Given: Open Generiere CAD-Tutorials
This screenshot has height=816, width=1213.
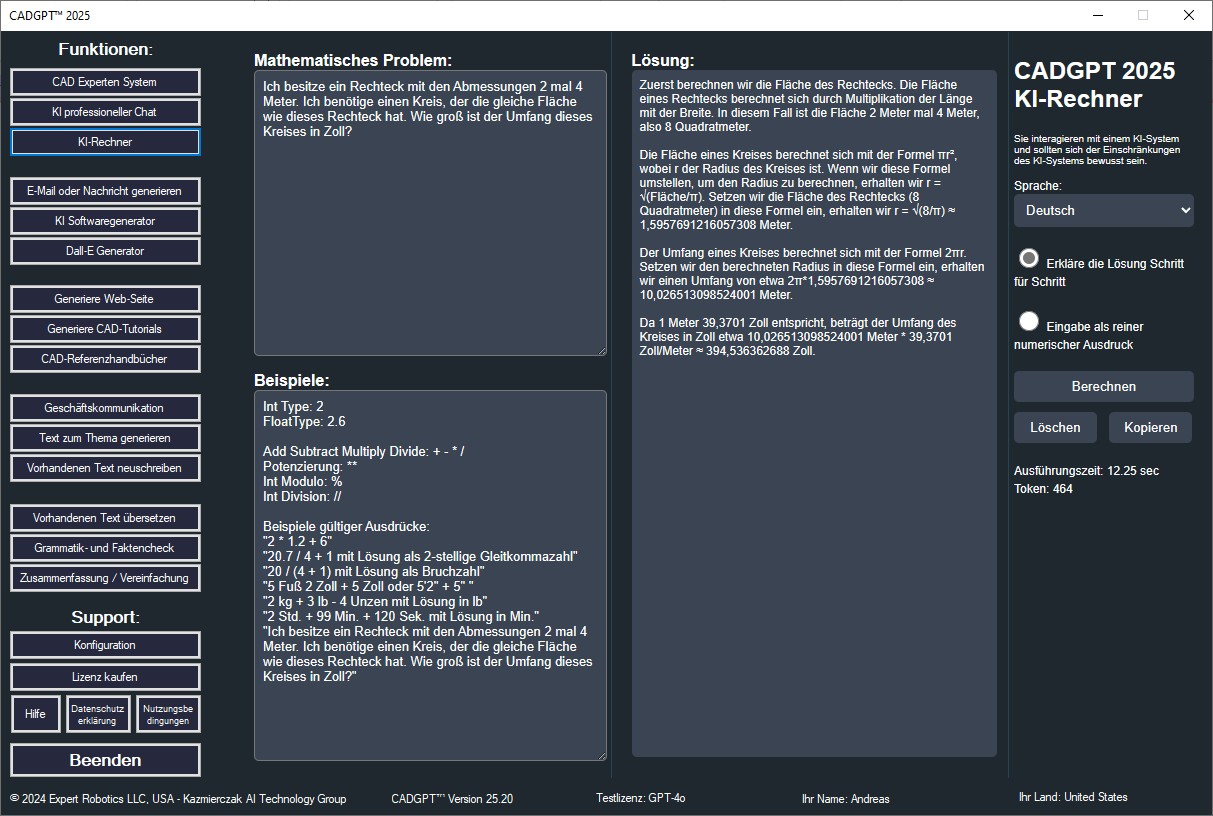Looking at the screenshot, I should coord(105,329).
